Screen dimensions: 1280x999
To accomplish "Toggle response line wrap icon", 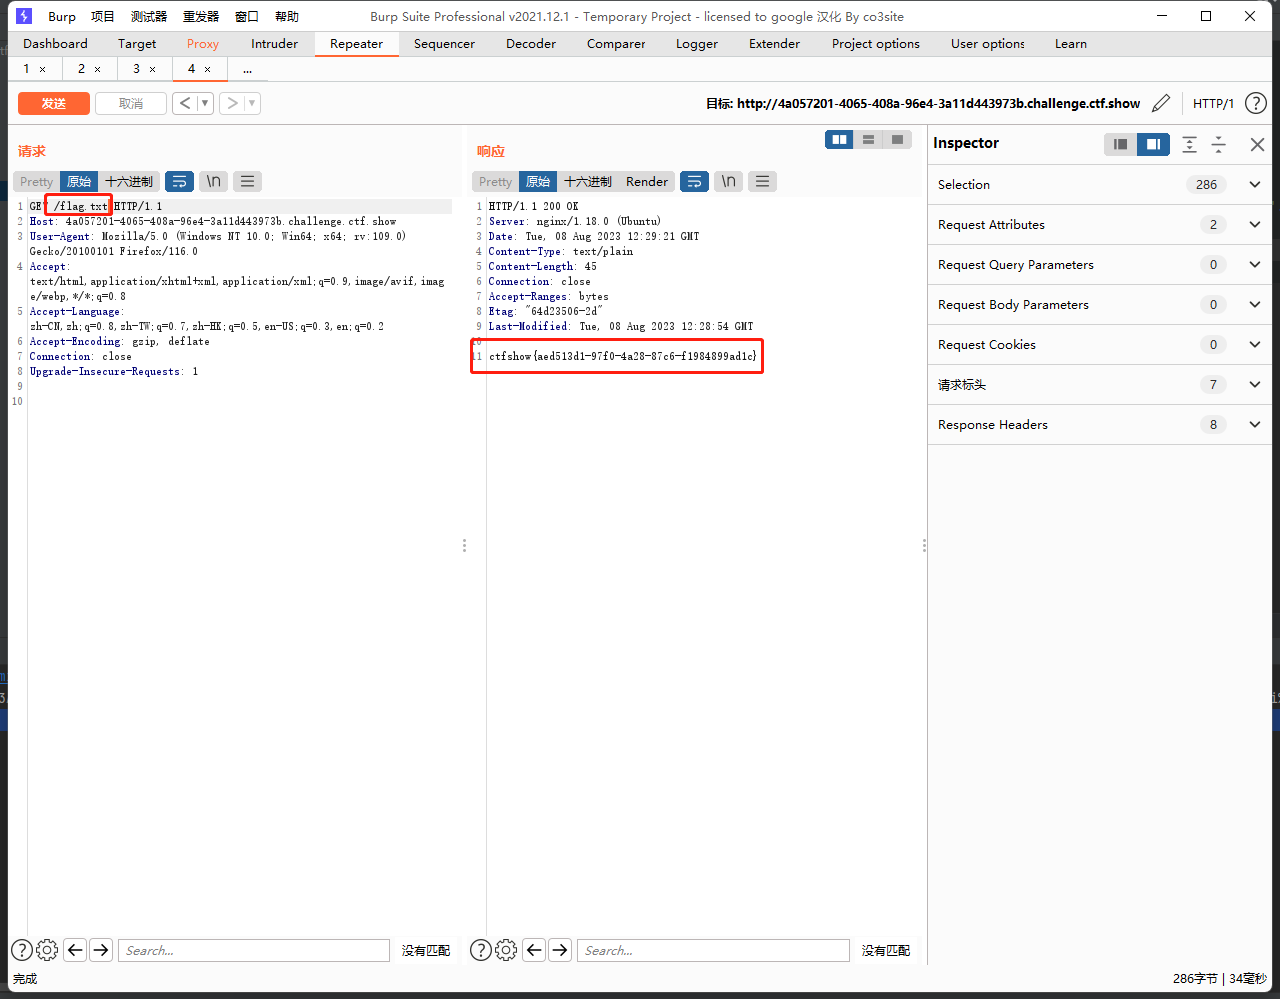I will coord(694,181).
